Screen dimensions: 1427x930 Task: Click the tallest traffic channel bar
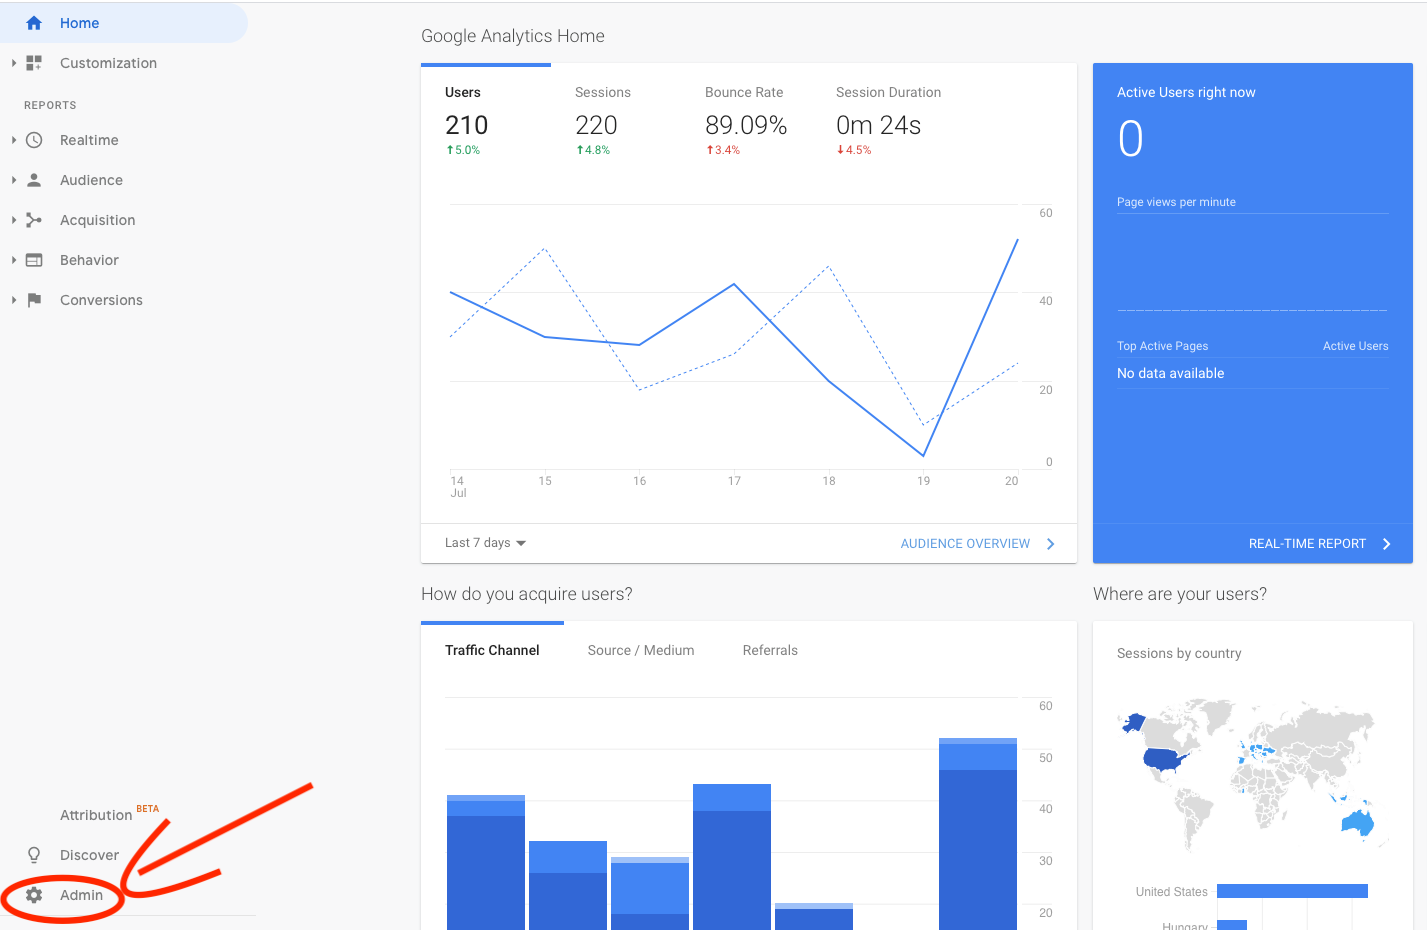pos(978,834)
